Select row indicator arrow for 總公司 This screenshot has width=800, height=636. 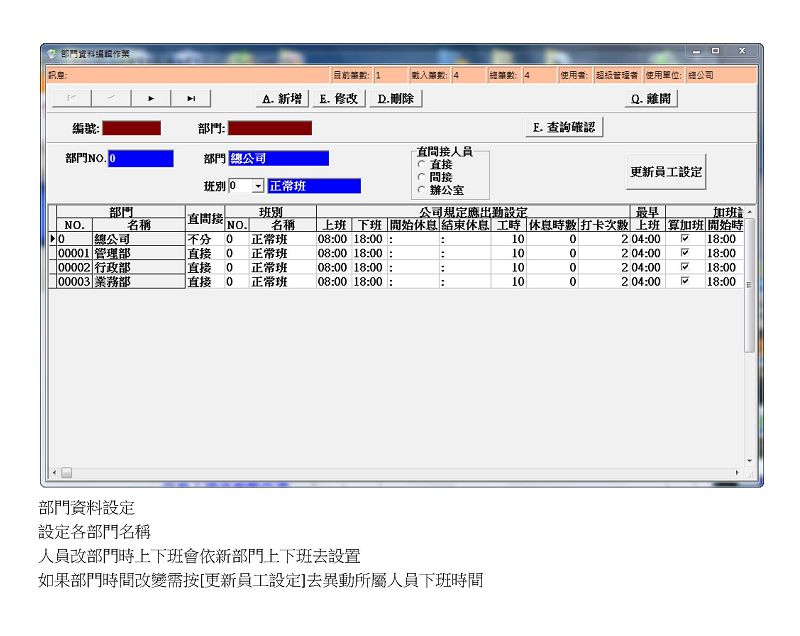[52, 240]
